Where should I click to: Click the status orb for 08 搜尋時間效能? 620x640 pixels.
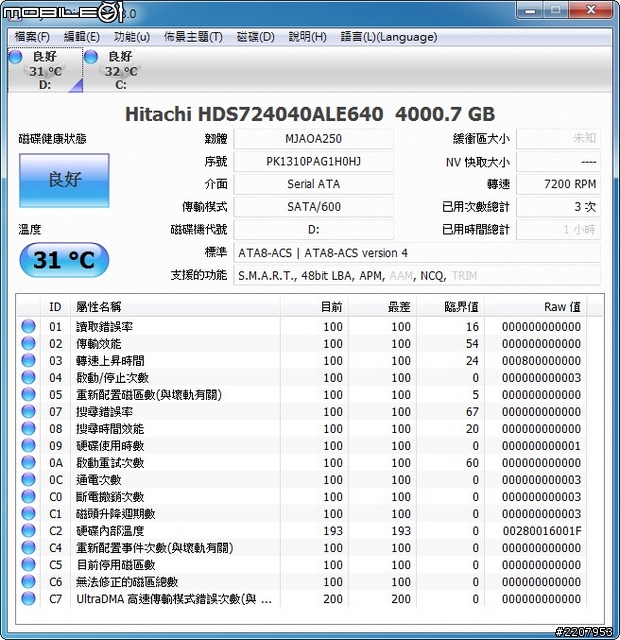coord(28,429)
